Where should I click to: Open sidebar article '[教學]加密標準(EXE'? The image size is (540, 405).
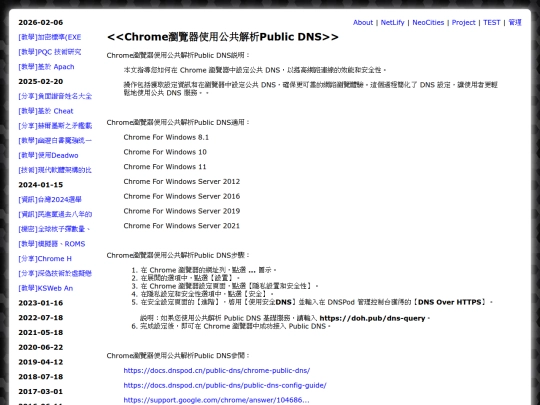tap(50, 37)
